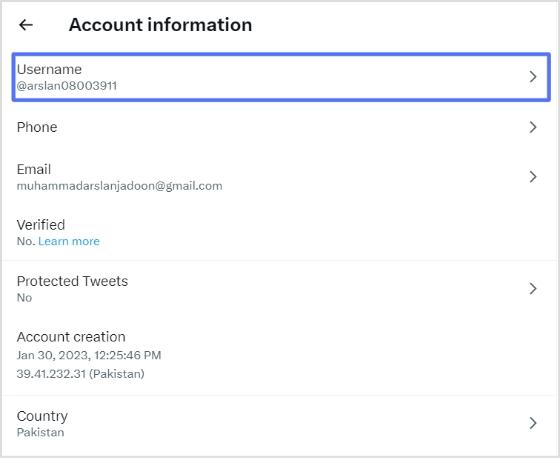Open the Username row chevron

tap(533, 76)
